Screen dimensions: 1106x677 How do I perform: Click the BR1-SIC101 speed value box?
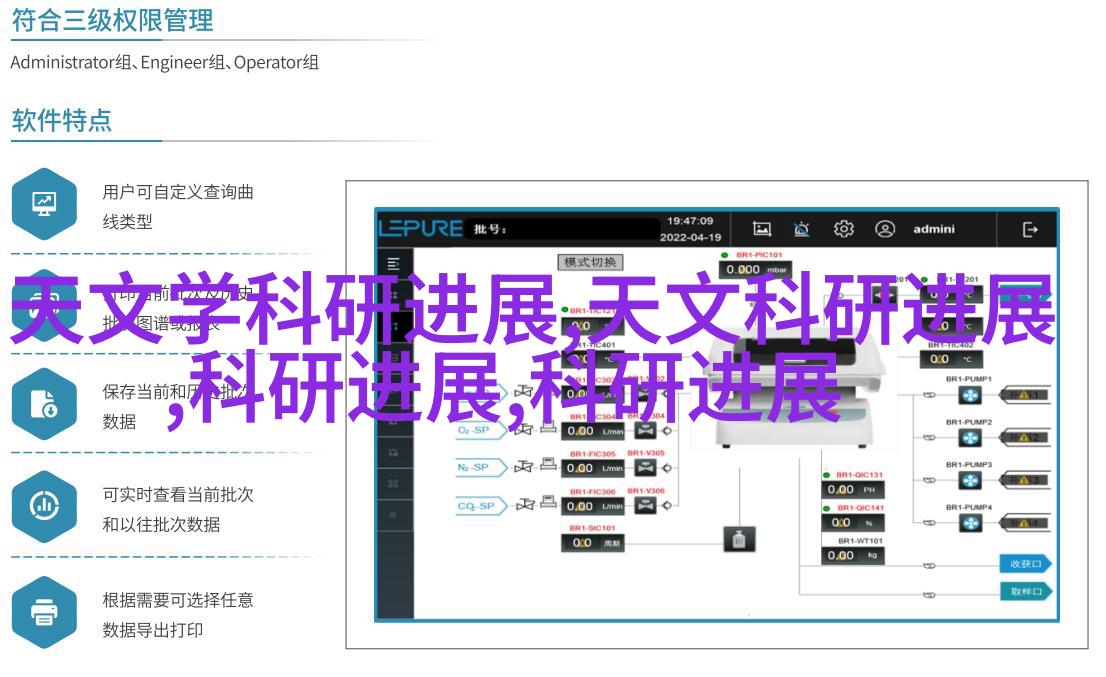(593, 543)
